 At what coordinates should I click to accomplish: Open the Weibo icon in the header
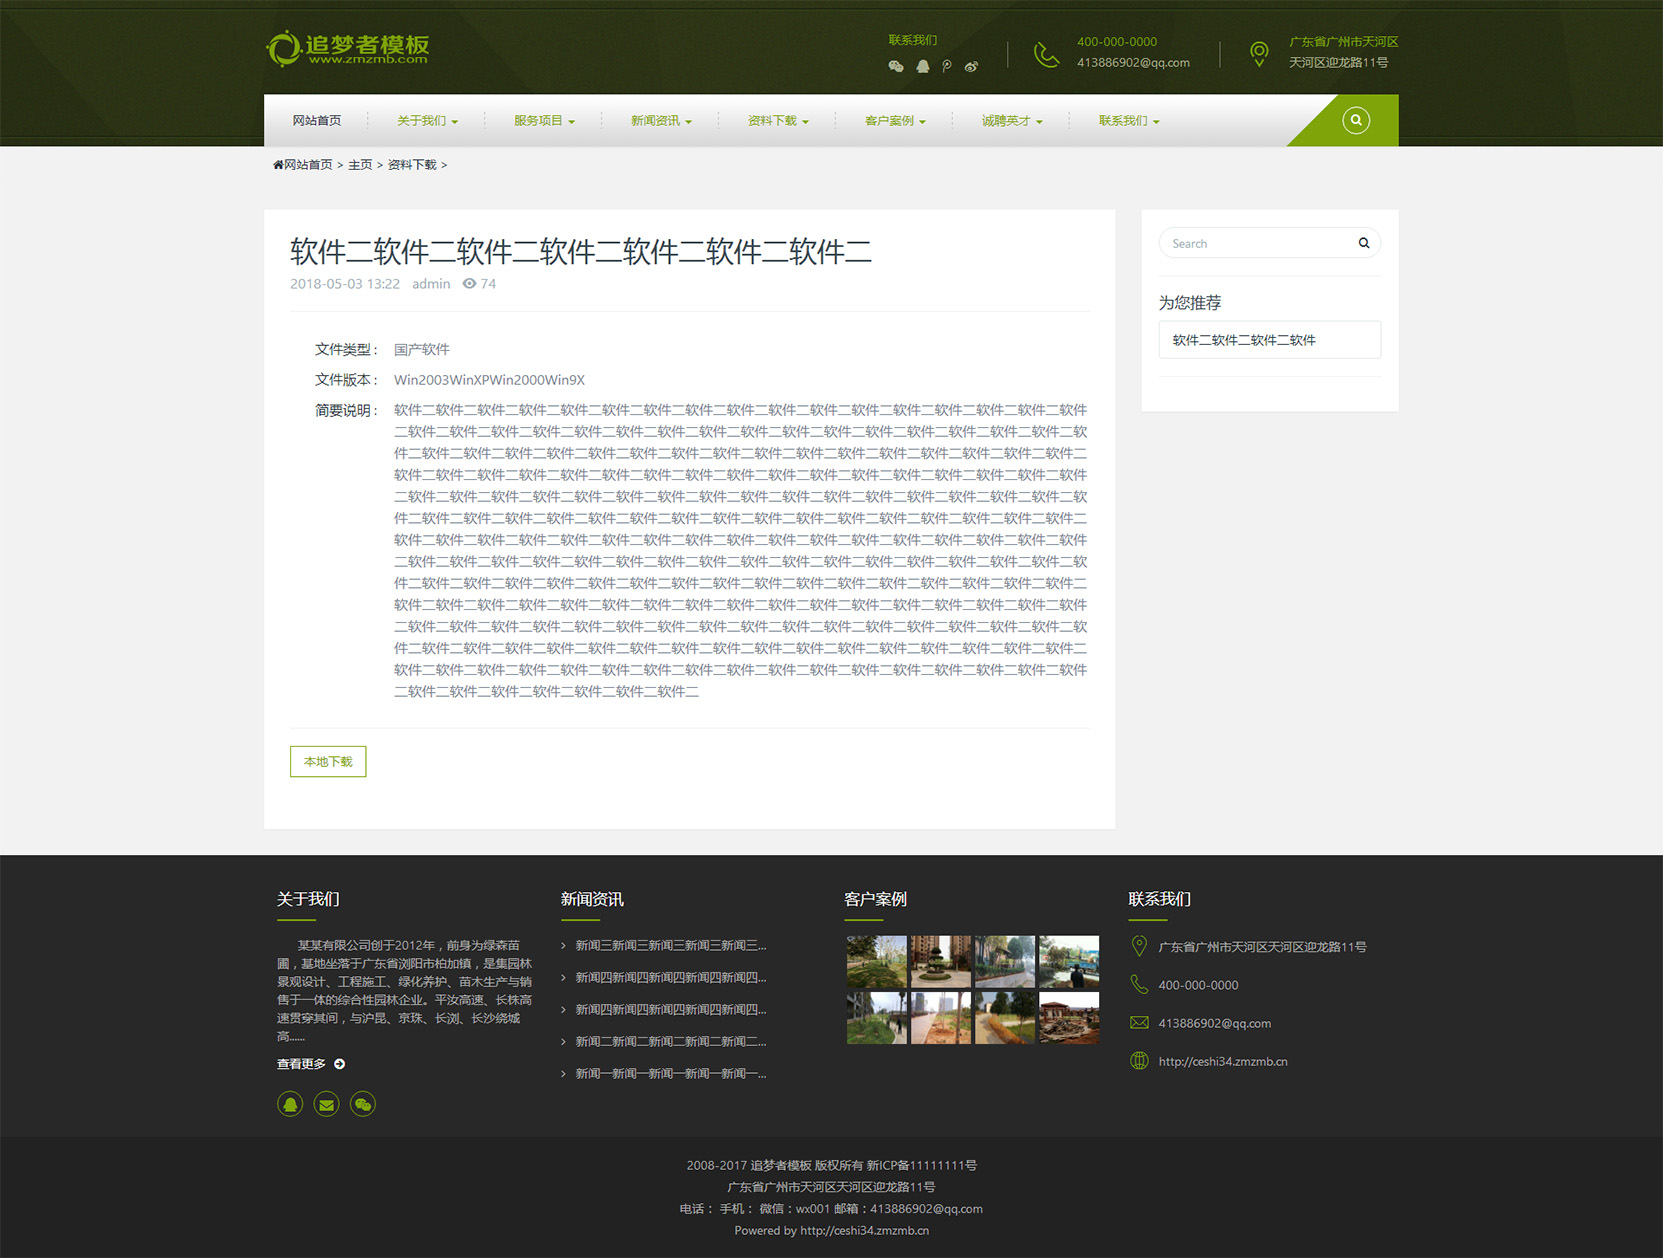pyautogui.click(x=971, y=67)
